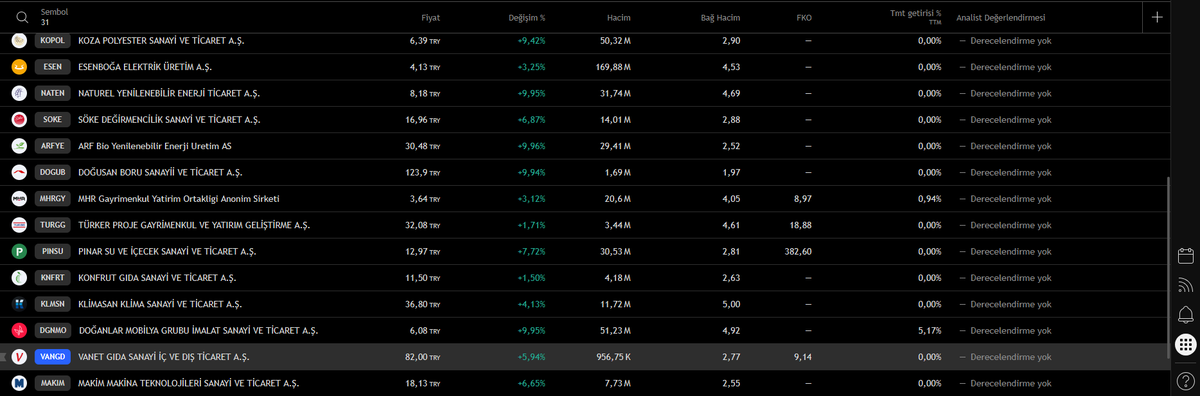Click the NATEN company logo
This screenshot has width=1200, height=396.
[x=19, y=93]
